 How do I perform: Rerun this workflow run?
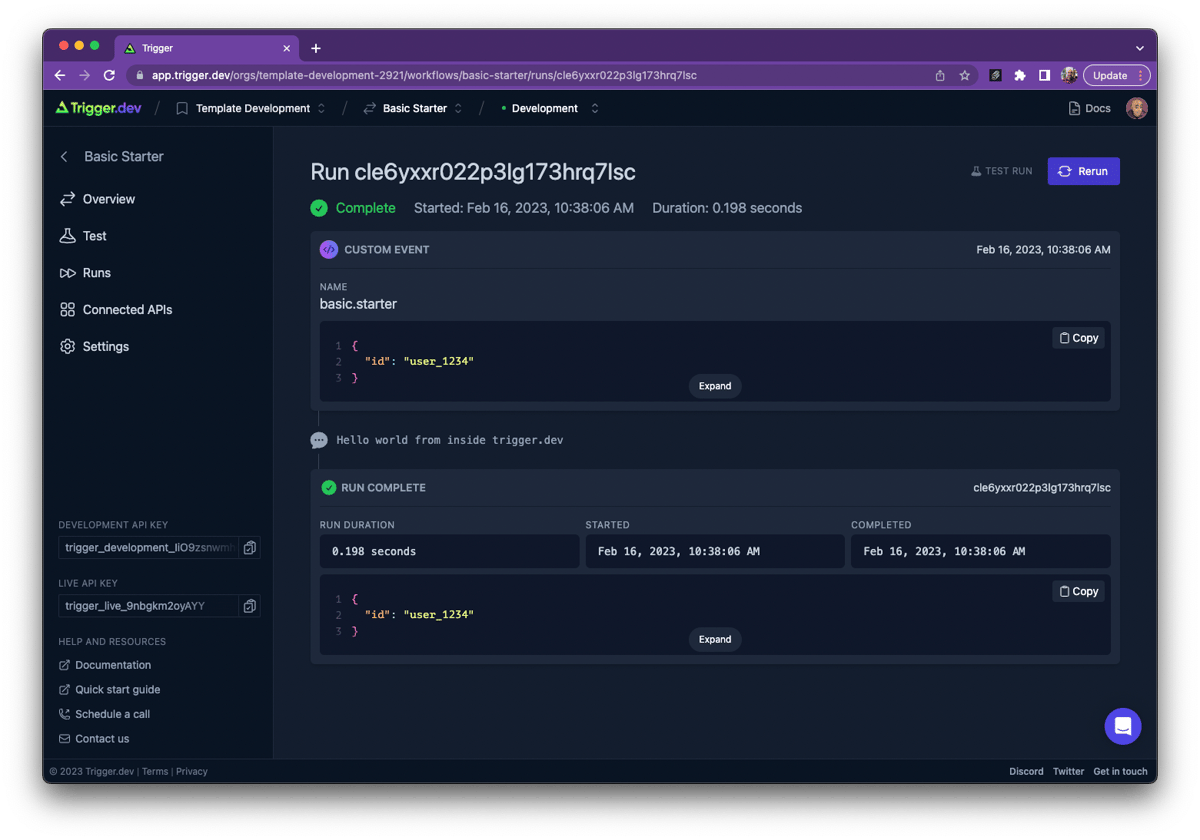coord(1083,171)
